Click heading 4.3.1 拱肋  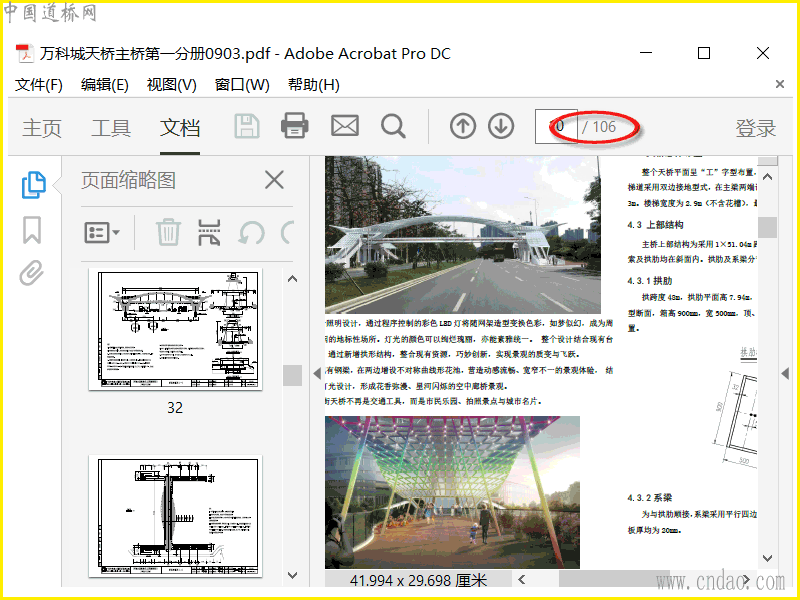pos(649,281)
